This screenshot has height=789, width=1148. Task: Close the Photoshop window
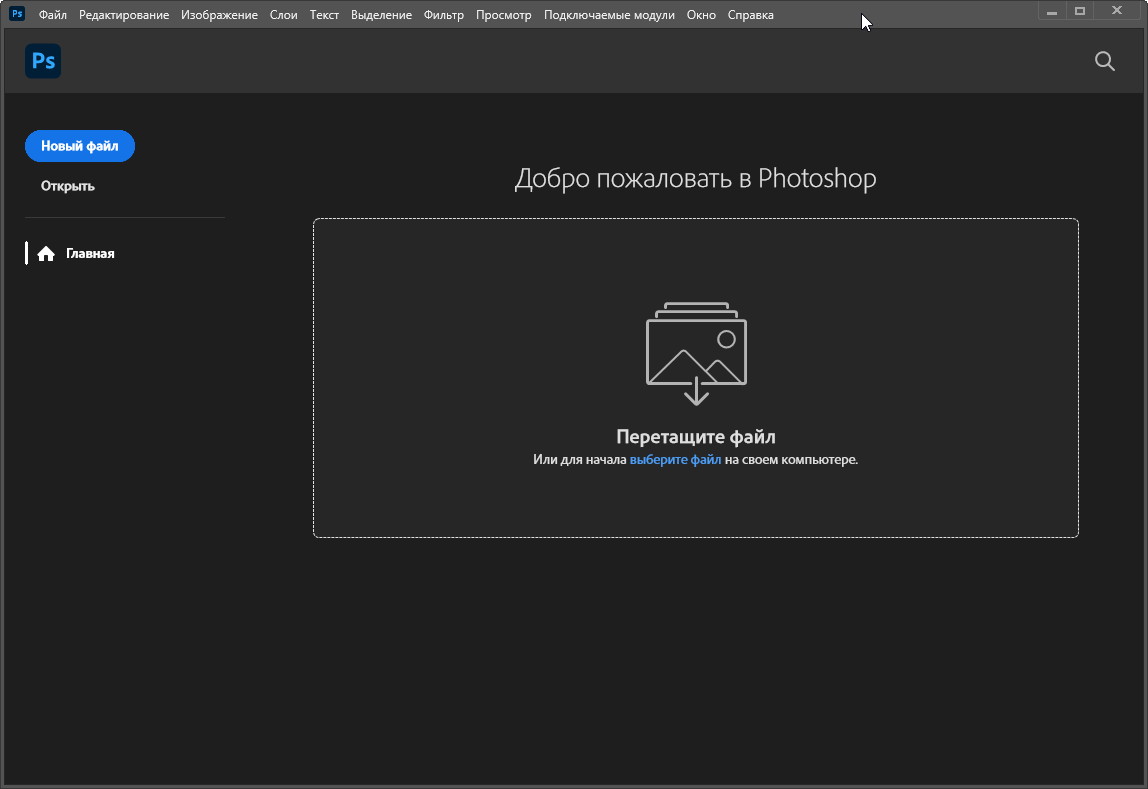[1117, 11]
